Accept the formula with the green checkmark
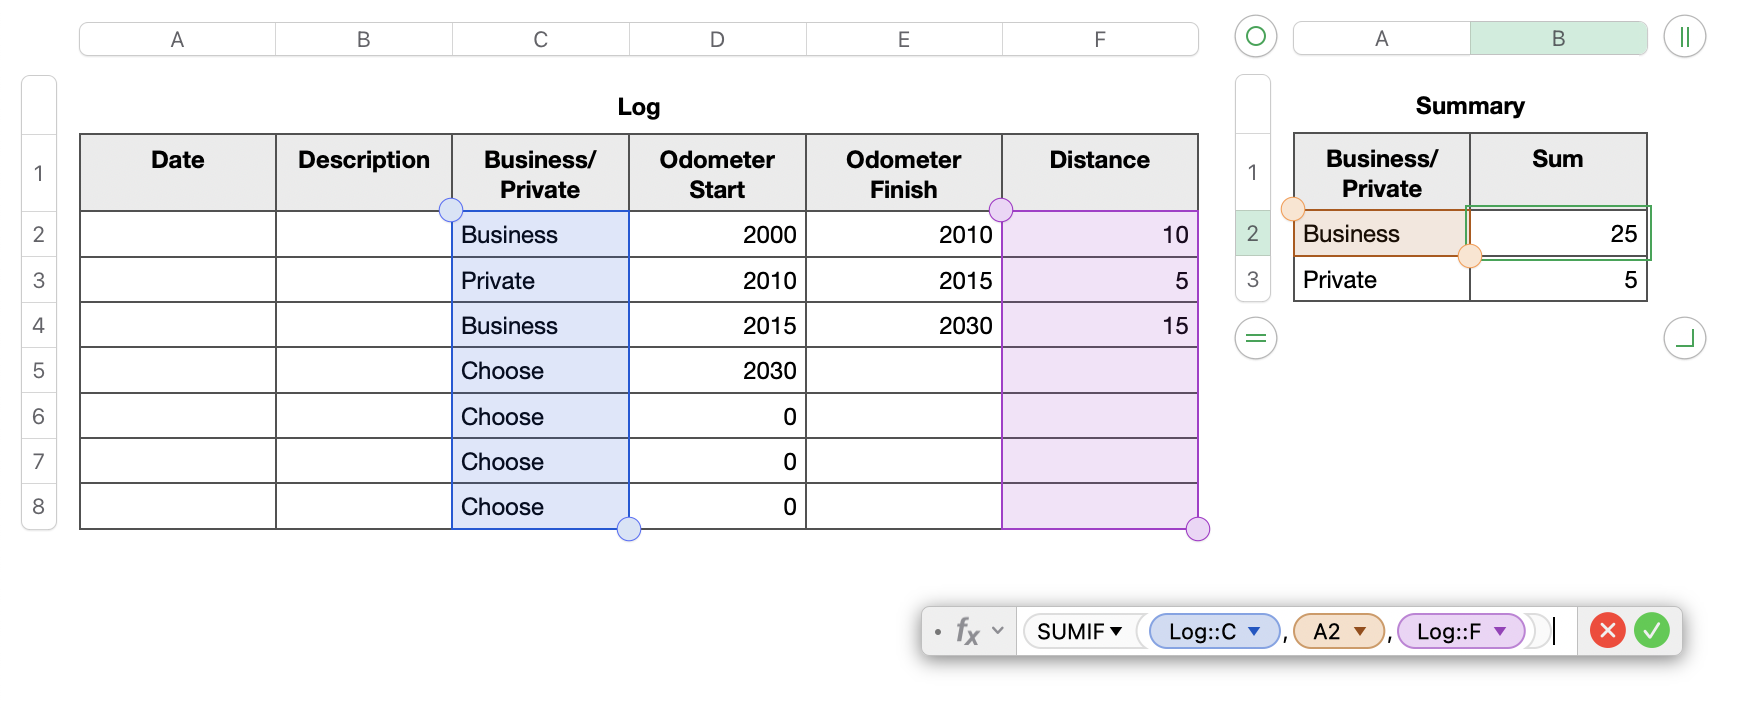 coord(1651,631)
